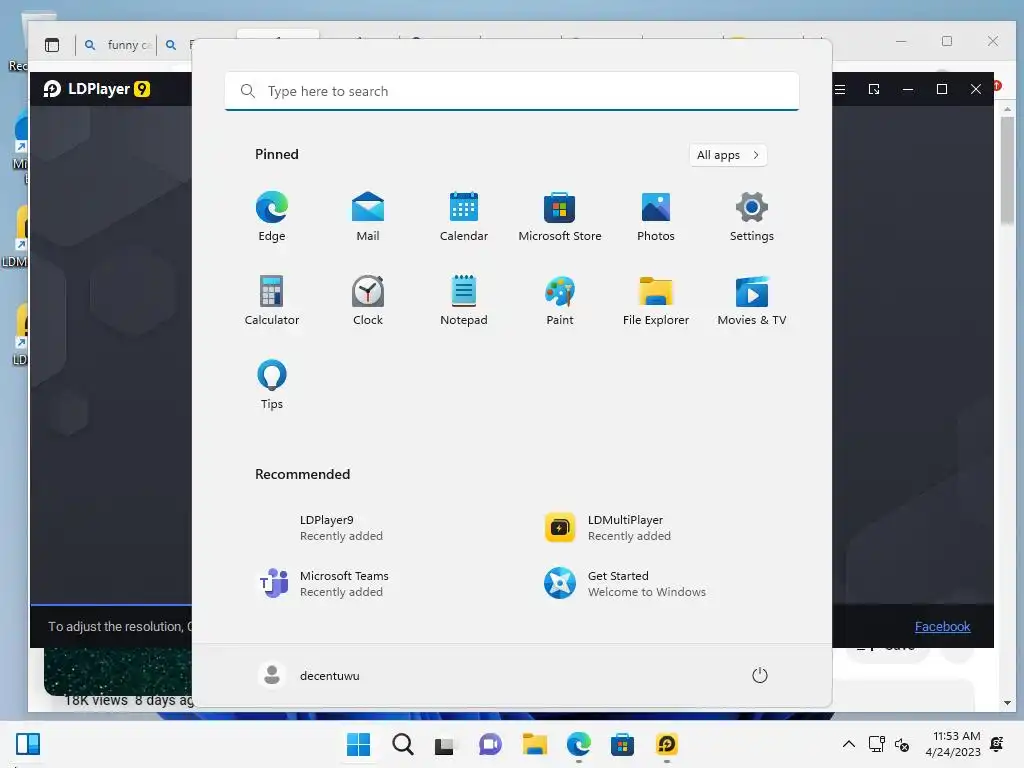Open Edge from pinned apps

272,216
